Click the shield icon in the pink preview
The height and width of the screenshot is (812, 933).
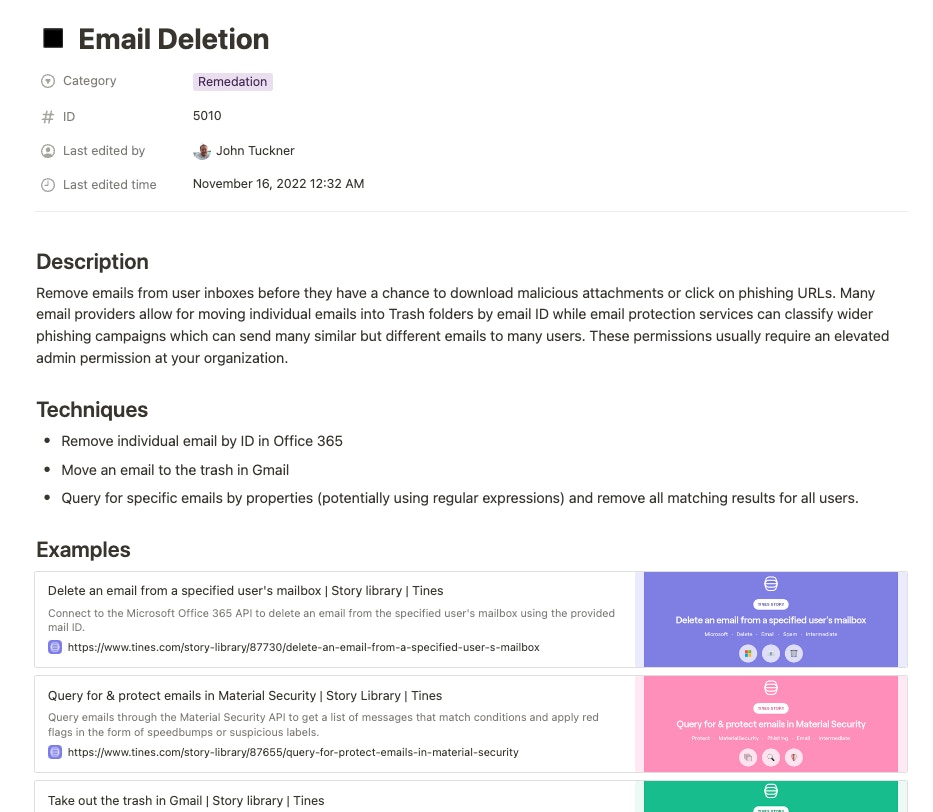(794, 758)
